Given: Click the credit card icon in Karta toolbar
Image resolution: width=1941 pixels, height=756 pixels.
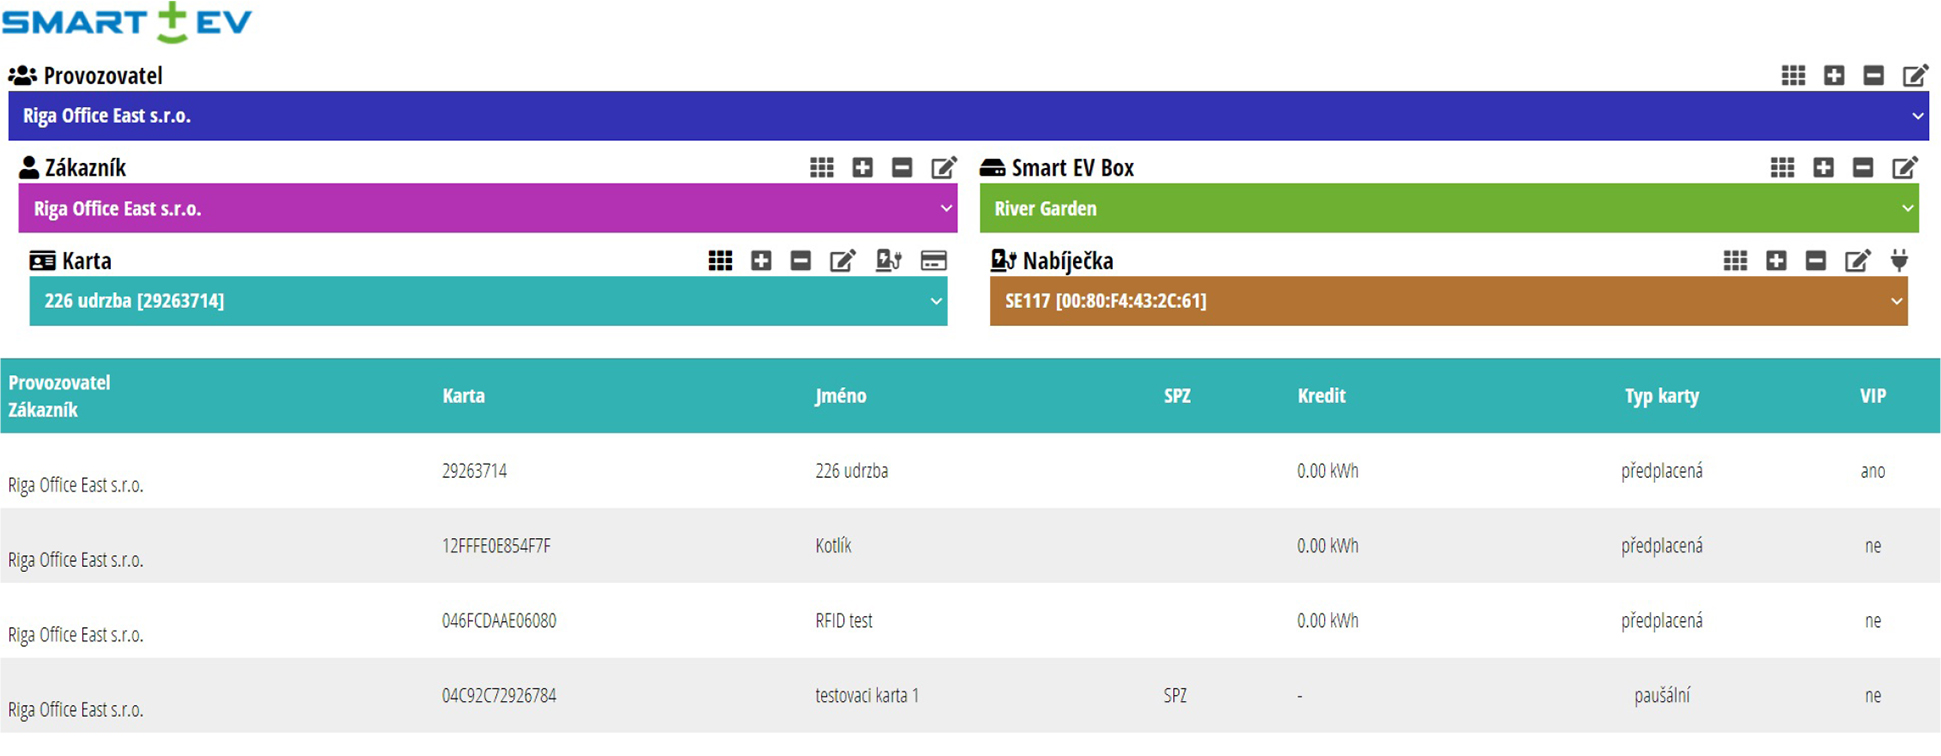Looking at the screenshot, I should [x=934, y=261].
